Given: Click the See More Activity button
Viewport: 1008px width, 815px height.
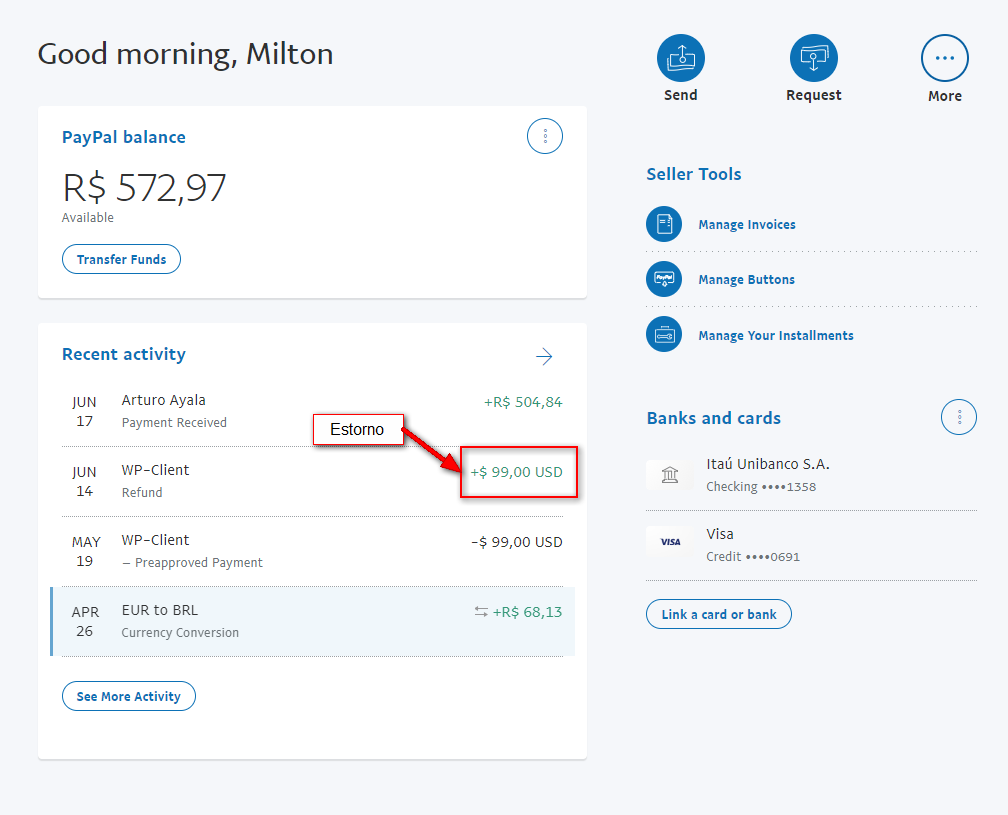Looking at the screenshot, I should tap(128, 696).
